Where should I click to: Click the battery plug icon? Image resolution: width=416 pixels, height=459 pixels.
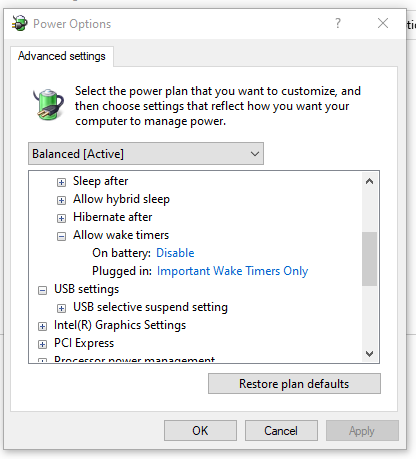[x=49, y=104]
